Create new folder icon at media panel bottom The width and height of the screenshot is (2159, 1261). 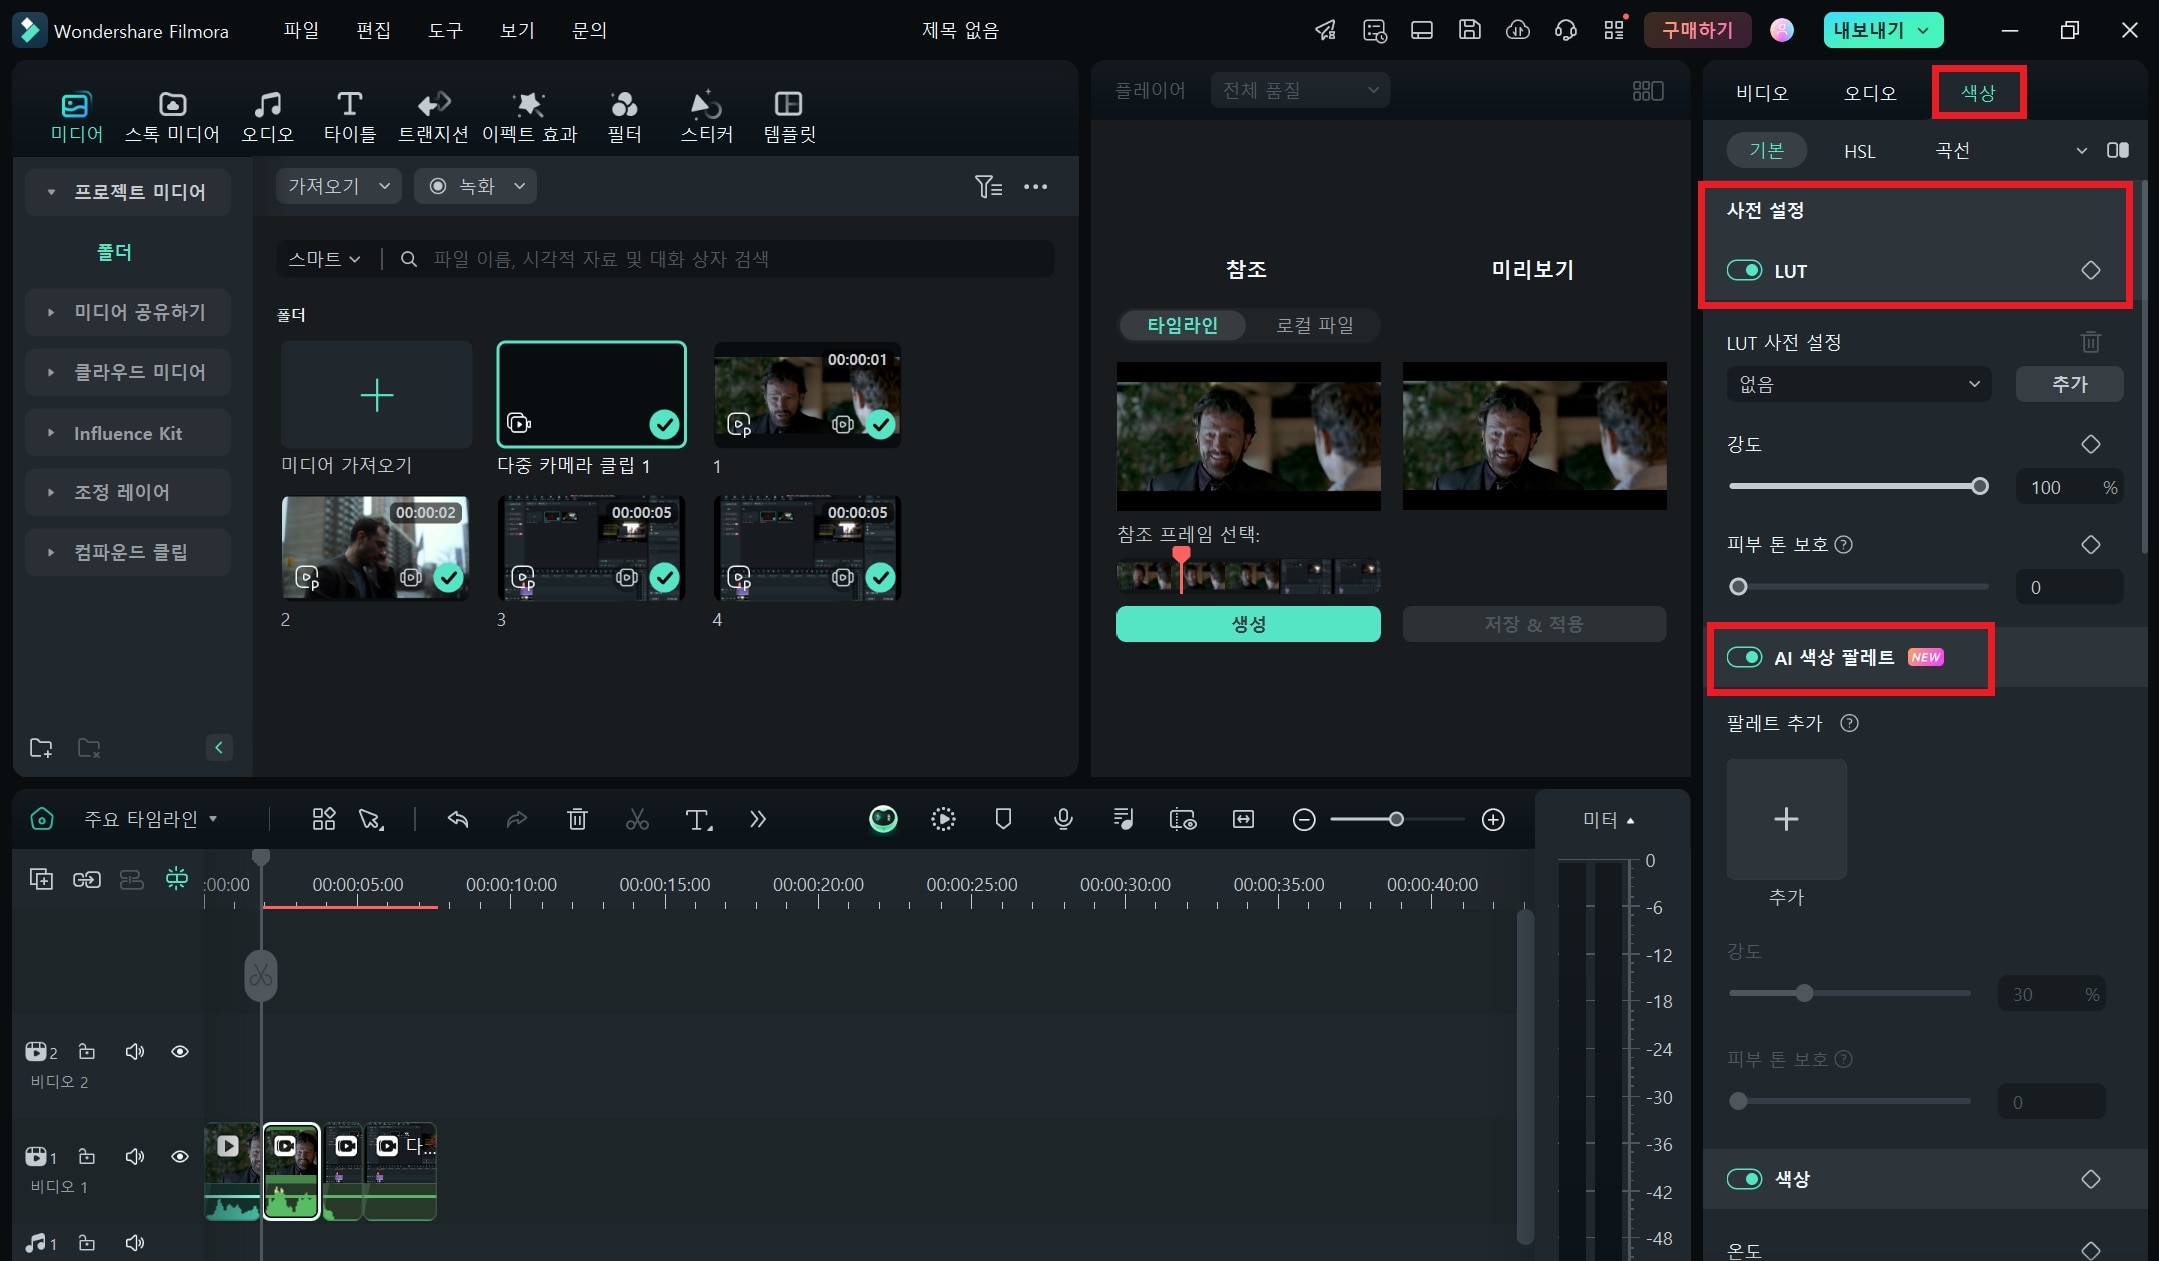pos(41,748)
